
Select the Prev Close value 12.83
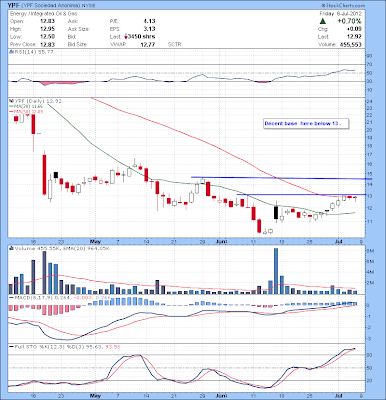tap(47, 44)
